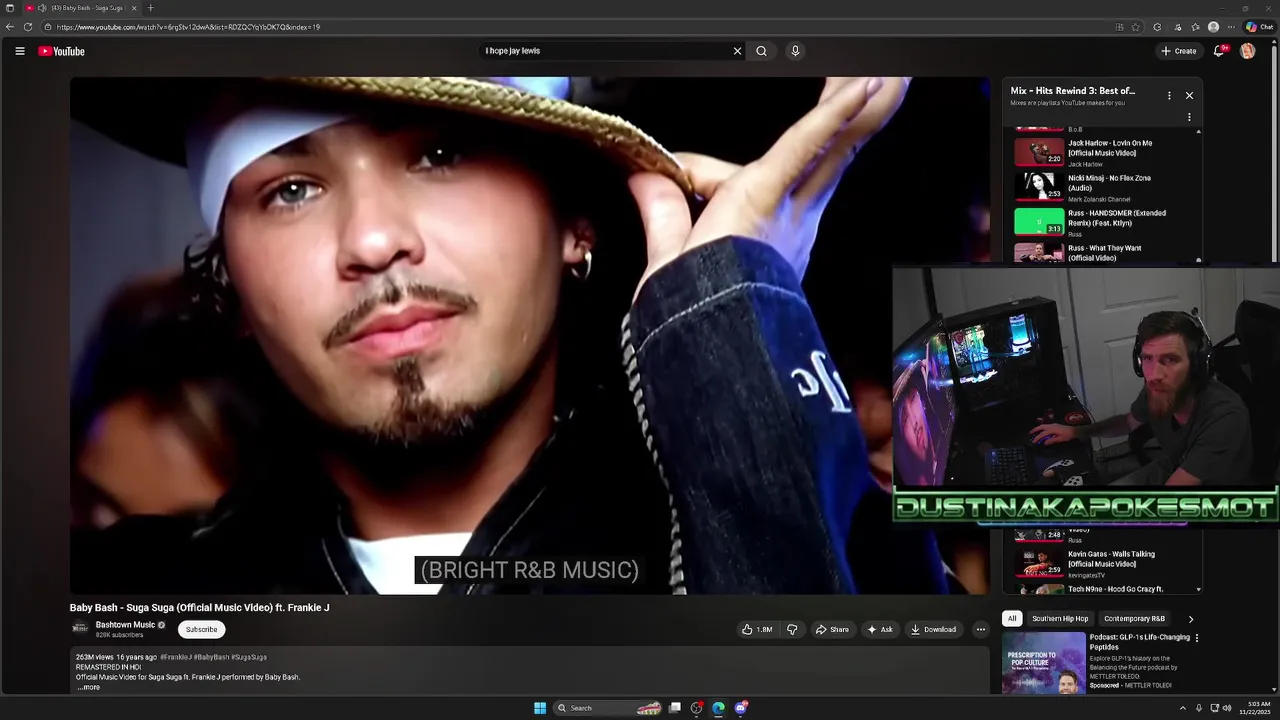Click the #BabyBash hashtag
Screen dimensions: 1280x720
(211, 657)
